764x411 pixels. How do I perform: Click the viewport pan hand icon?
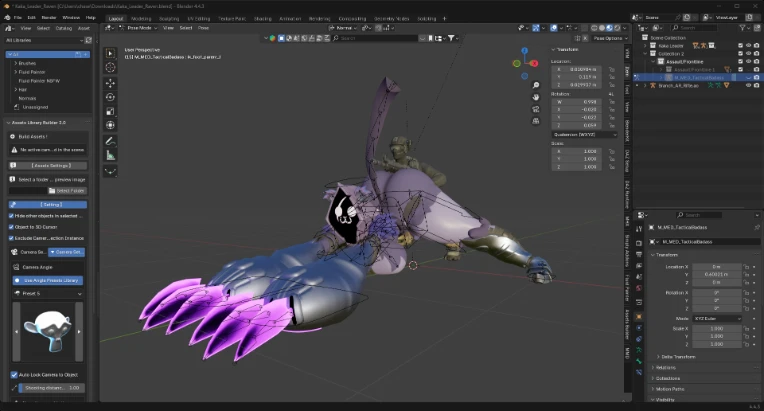(x=536, y=97)
